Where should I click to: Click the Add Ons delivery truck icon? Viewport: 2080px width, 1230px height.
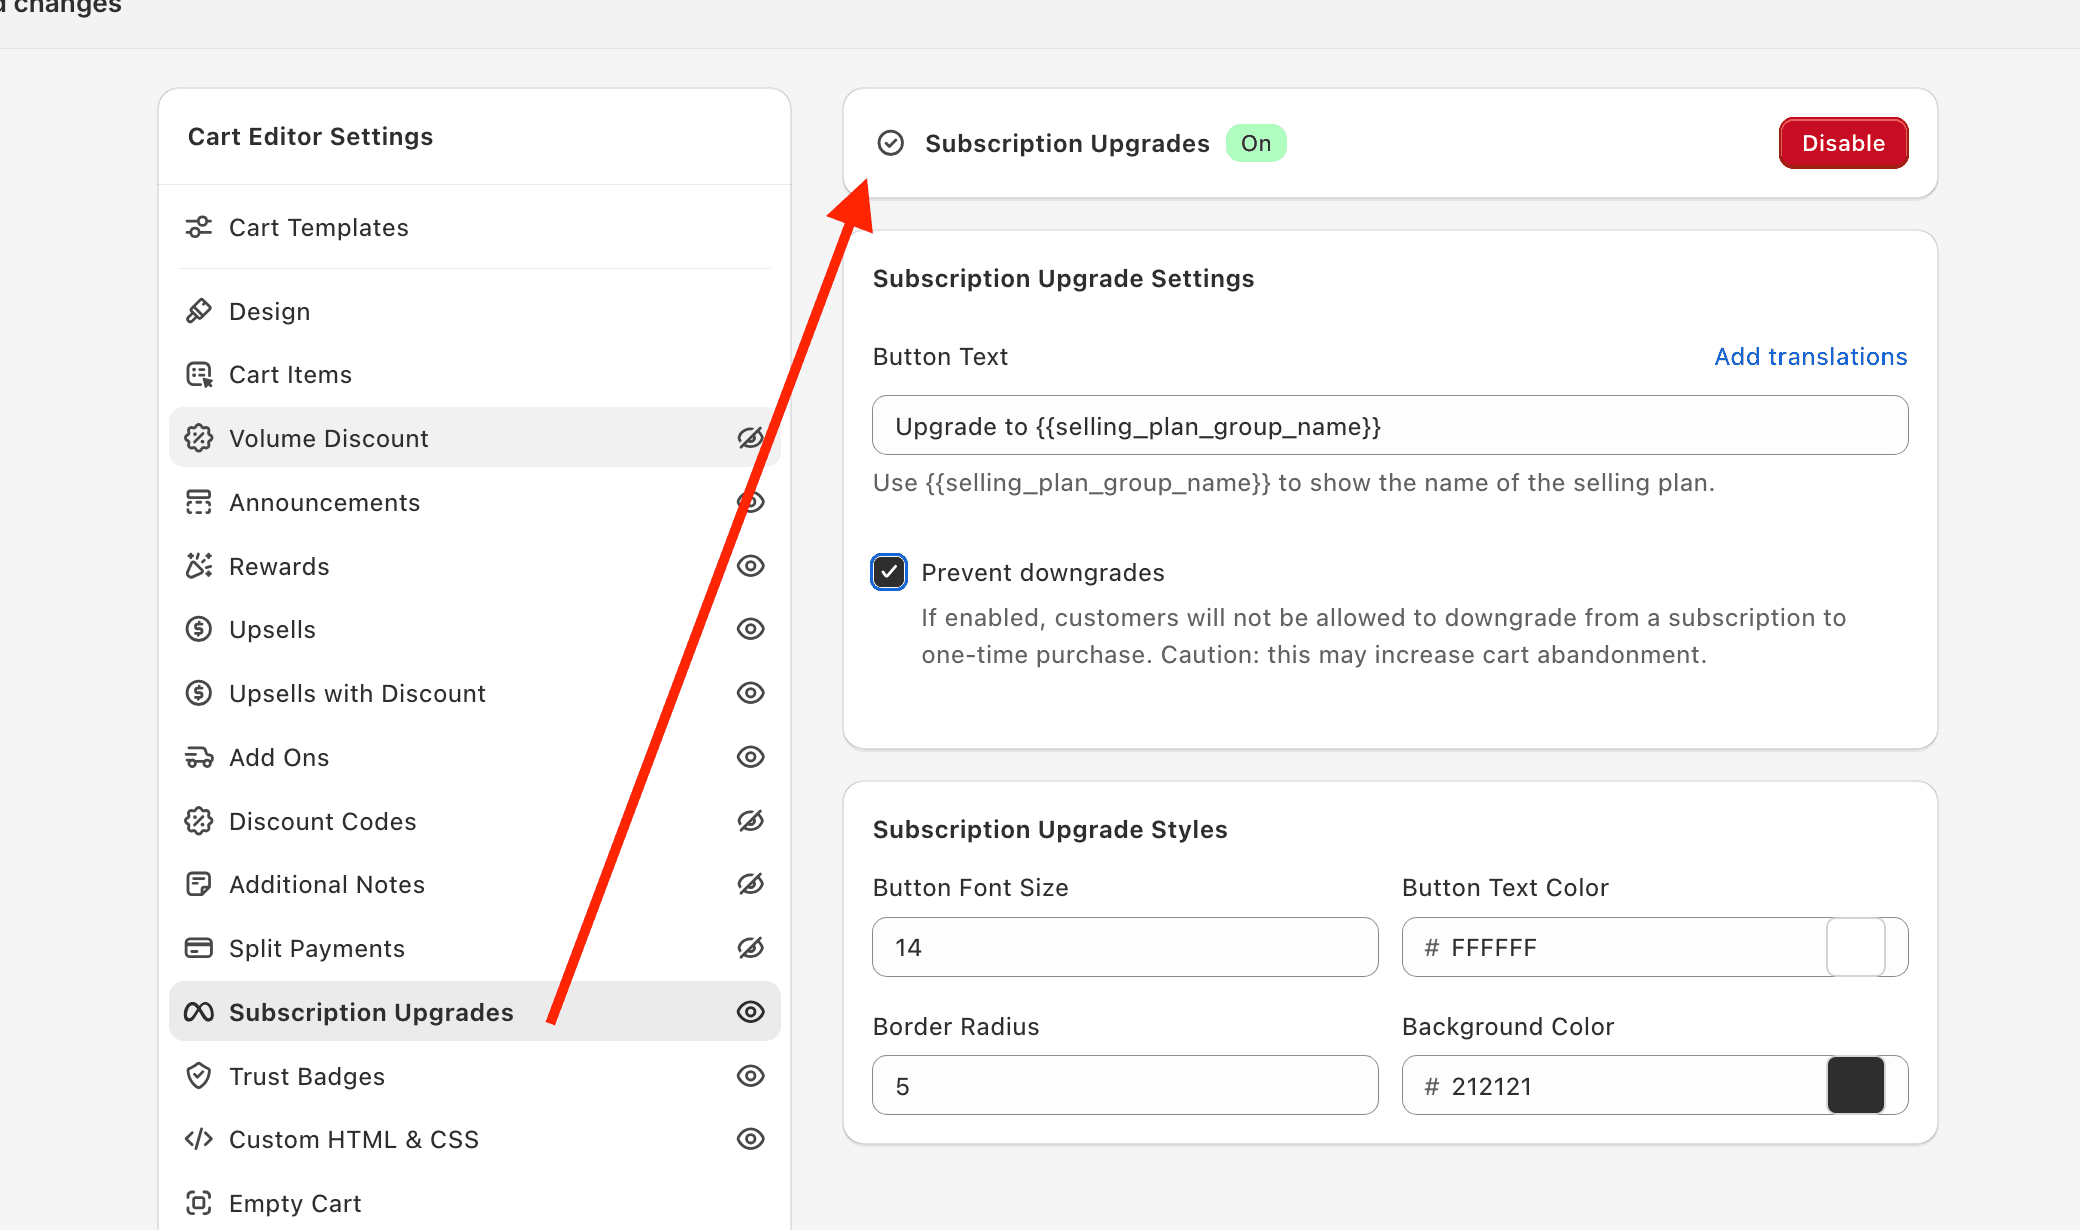pyautogui.click(x=199, y=757)
